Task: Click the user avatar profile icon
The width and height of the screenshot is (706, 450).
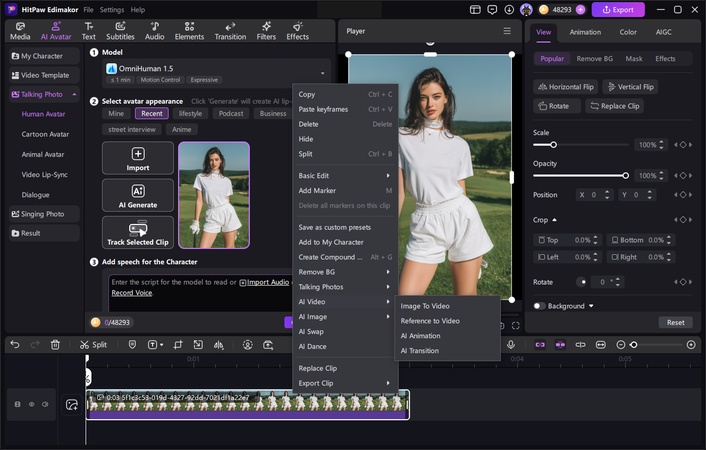Action: pos(526,9)
